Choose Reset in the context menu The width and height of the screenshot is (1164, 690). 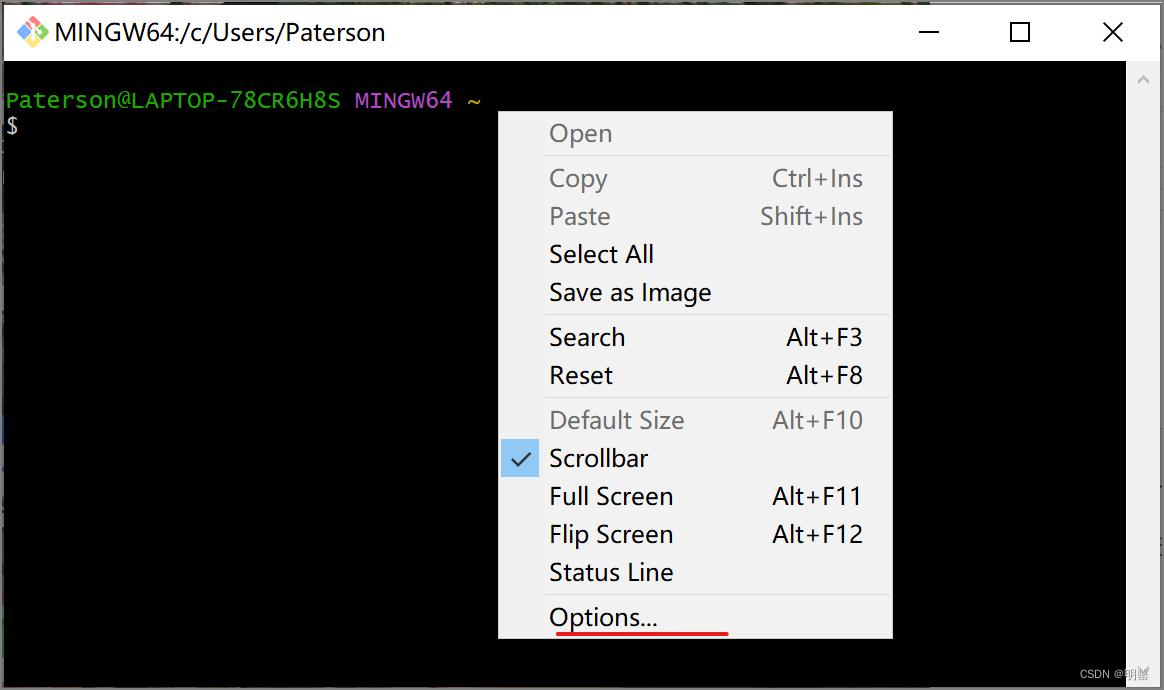[x=695, y=375]
